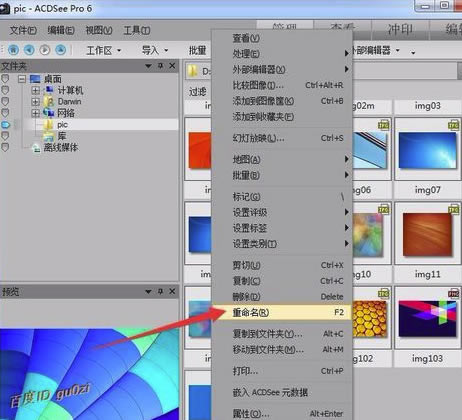Toggle the Easy-Select shield beside 网络

tap(5, 113)
